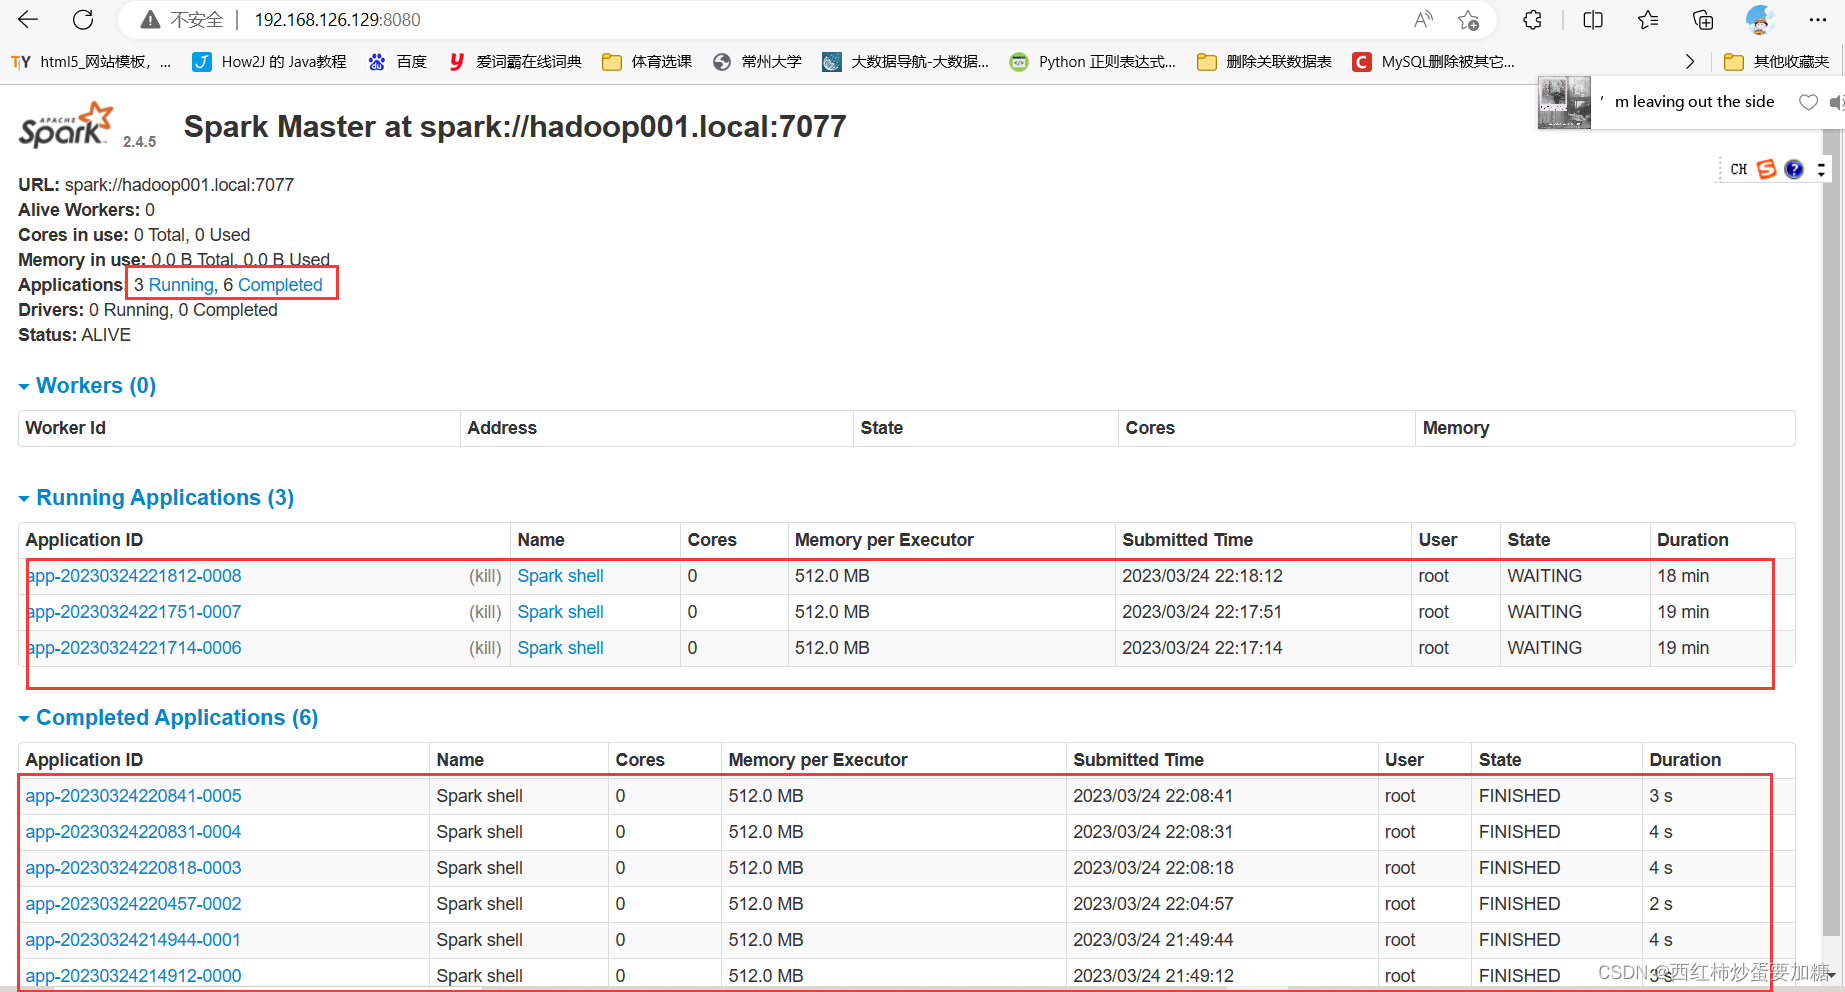Open completed app-20230324220841-0005
This screenshot has width=1845, height=992.
[133, 796]
